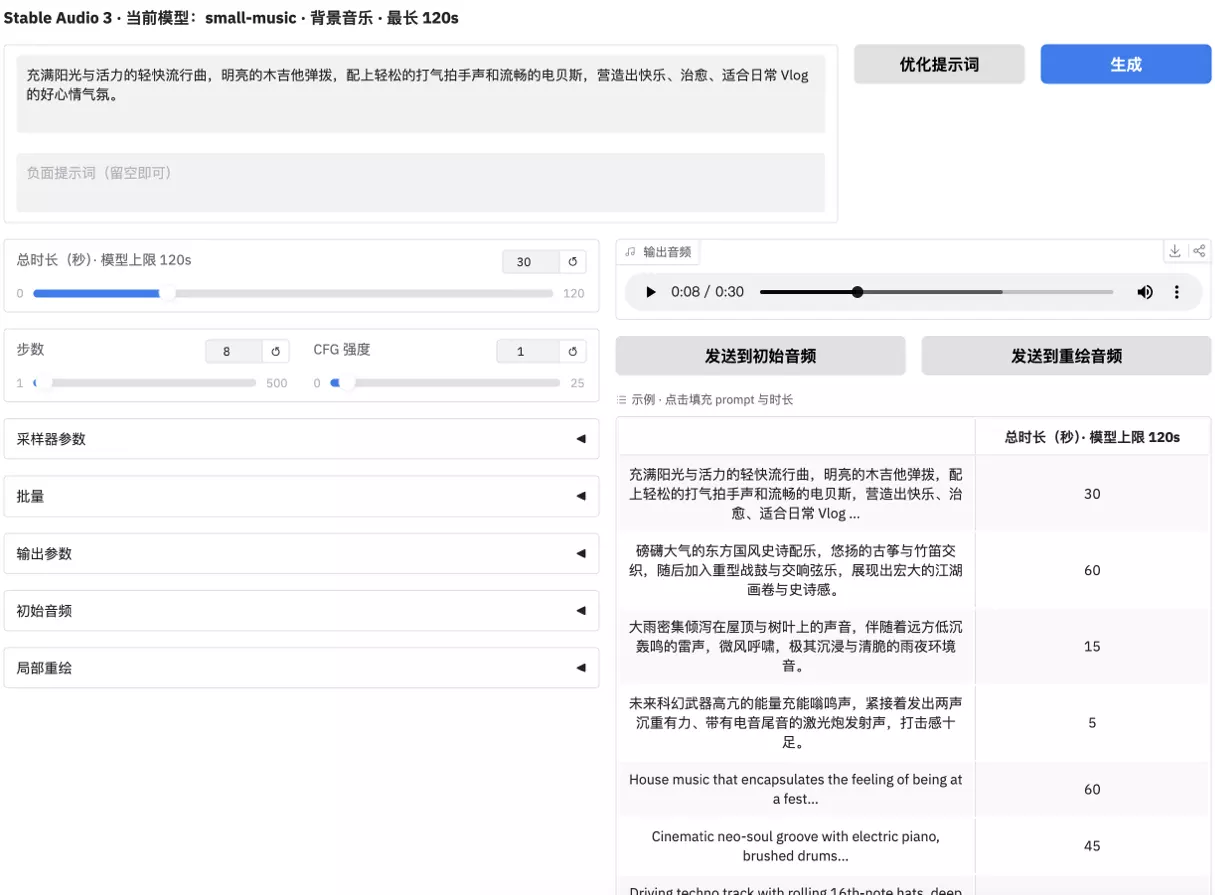Click the 总时长 column header in examples
The width and height of the screenshot is (1215, 895).
1092,437
